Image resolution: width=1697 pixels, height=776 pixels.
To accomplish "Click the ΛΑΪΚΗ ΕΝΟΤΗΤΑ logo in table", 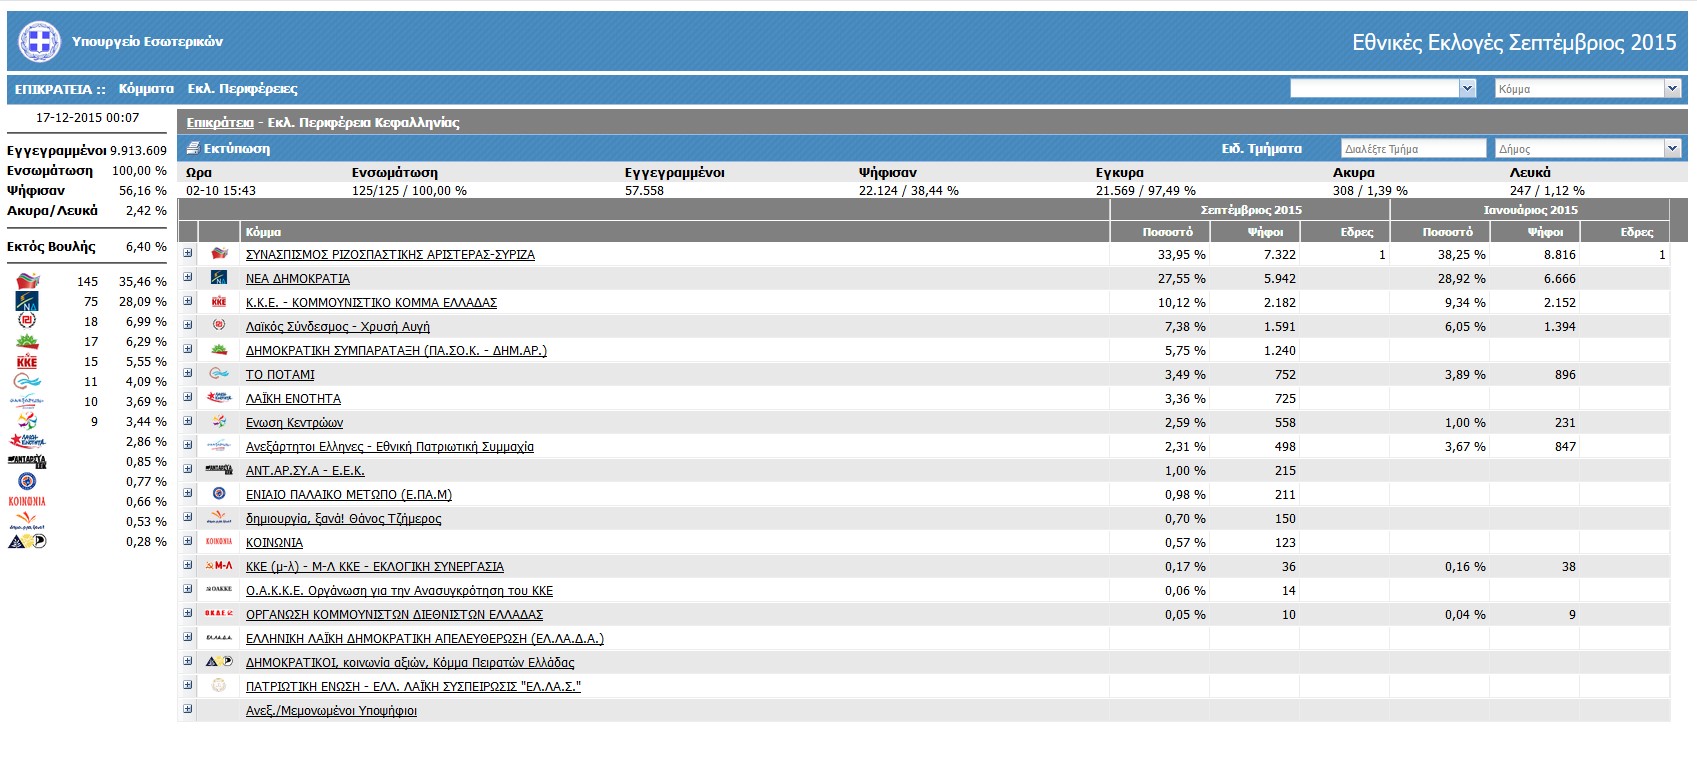I will coord(219,398).
